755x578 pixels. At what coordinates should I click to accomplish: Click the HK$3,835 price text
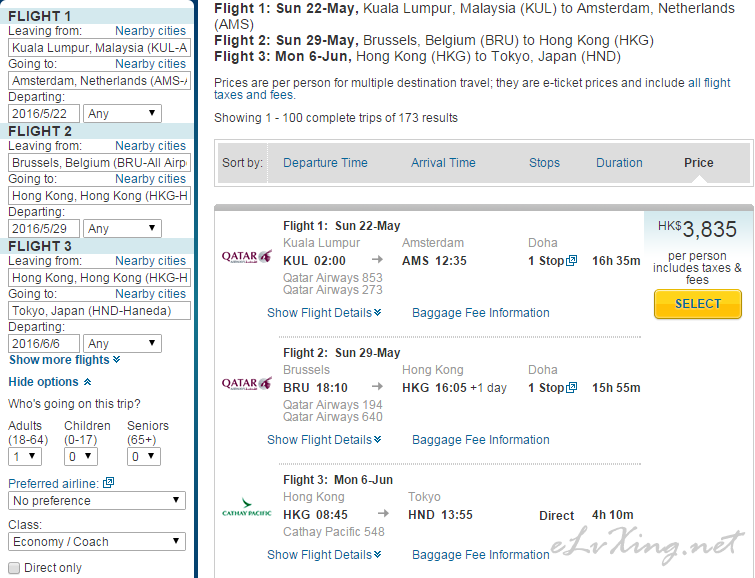point(697,229)
